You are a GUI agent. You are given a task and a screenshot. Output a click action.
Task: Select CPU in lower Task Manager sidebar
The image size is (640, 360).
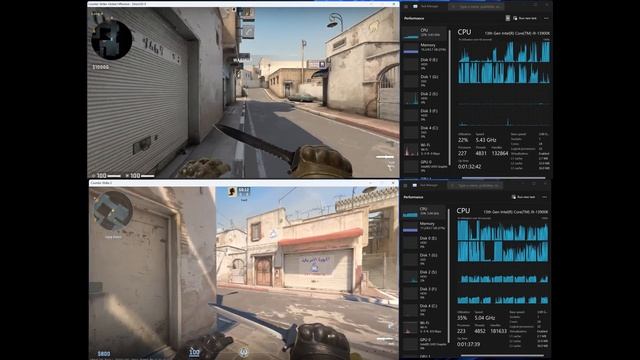point(424,211)
